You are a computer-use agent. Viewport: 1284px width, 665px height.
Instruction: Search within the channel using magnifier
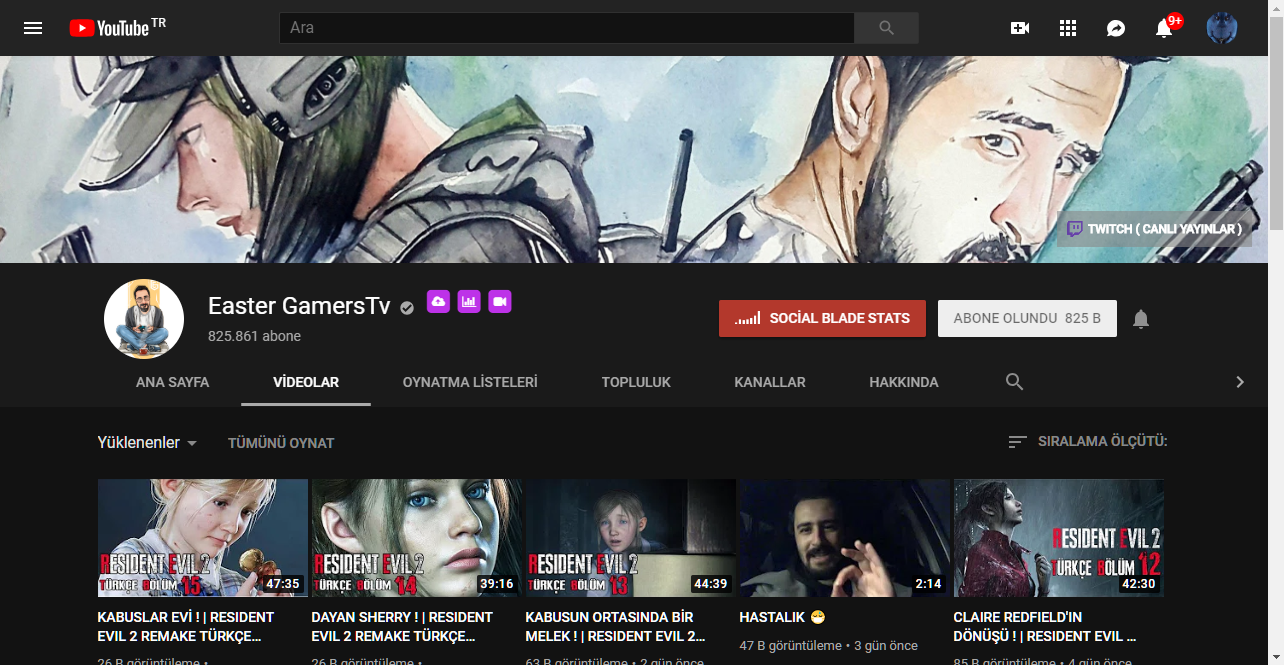[x=1014, y=382]
